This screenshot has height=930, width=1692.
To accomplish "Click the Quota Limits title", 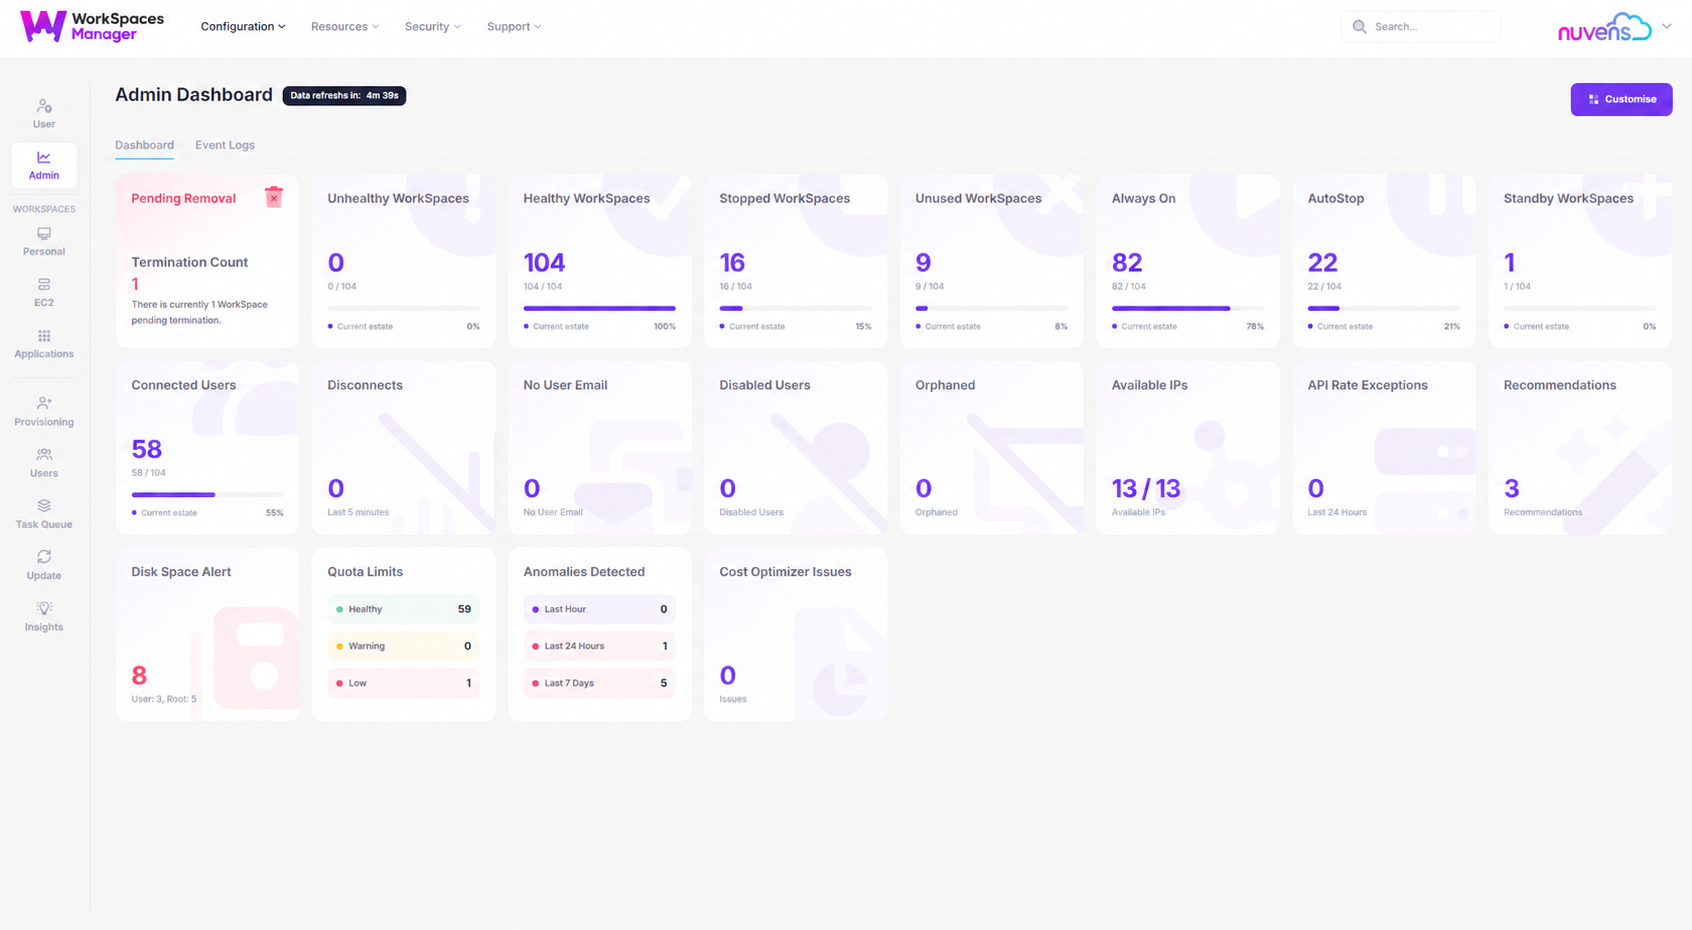I will click(x=365, y=572).
